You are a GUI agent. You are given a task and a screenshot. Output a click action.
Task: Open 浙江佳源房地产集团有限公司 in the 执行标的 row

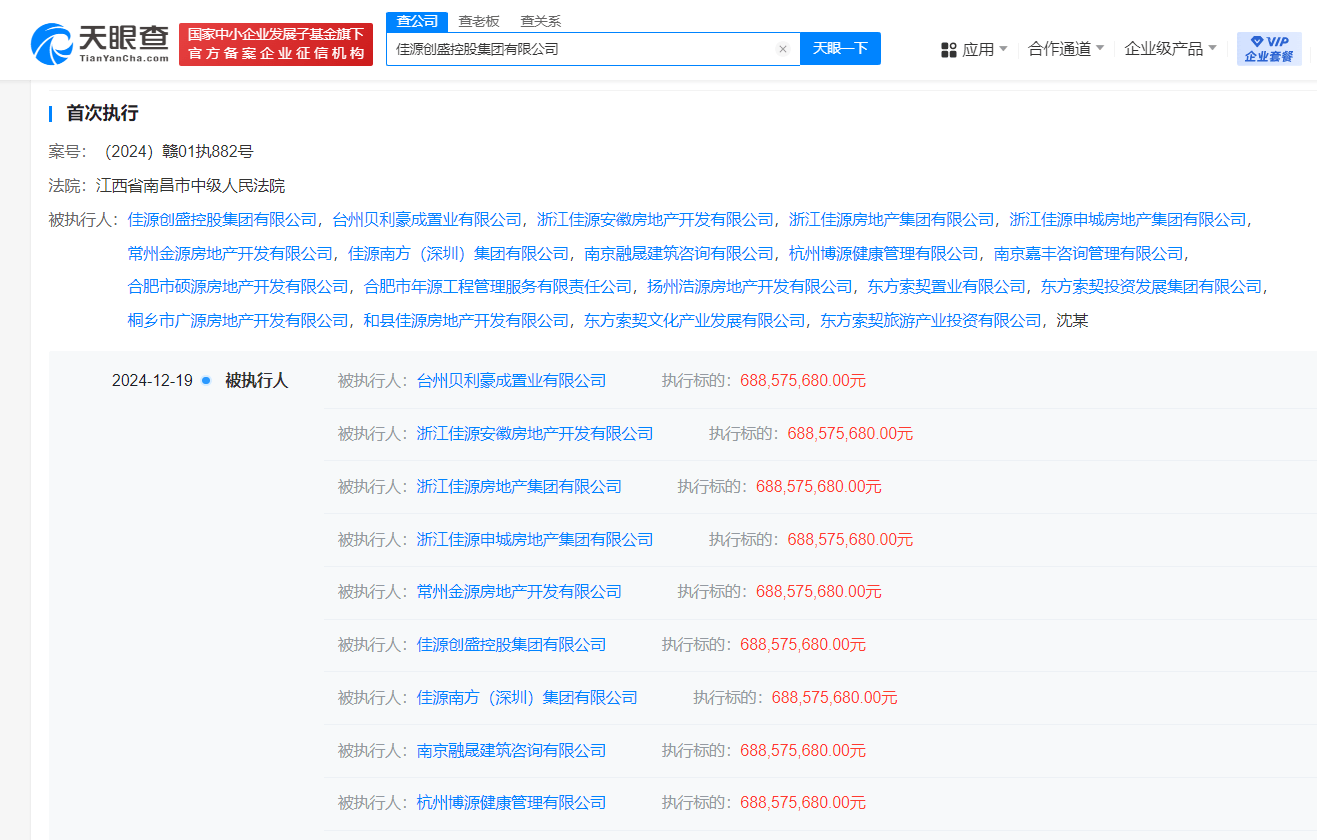pyautogui.click(x=519, y=486)
